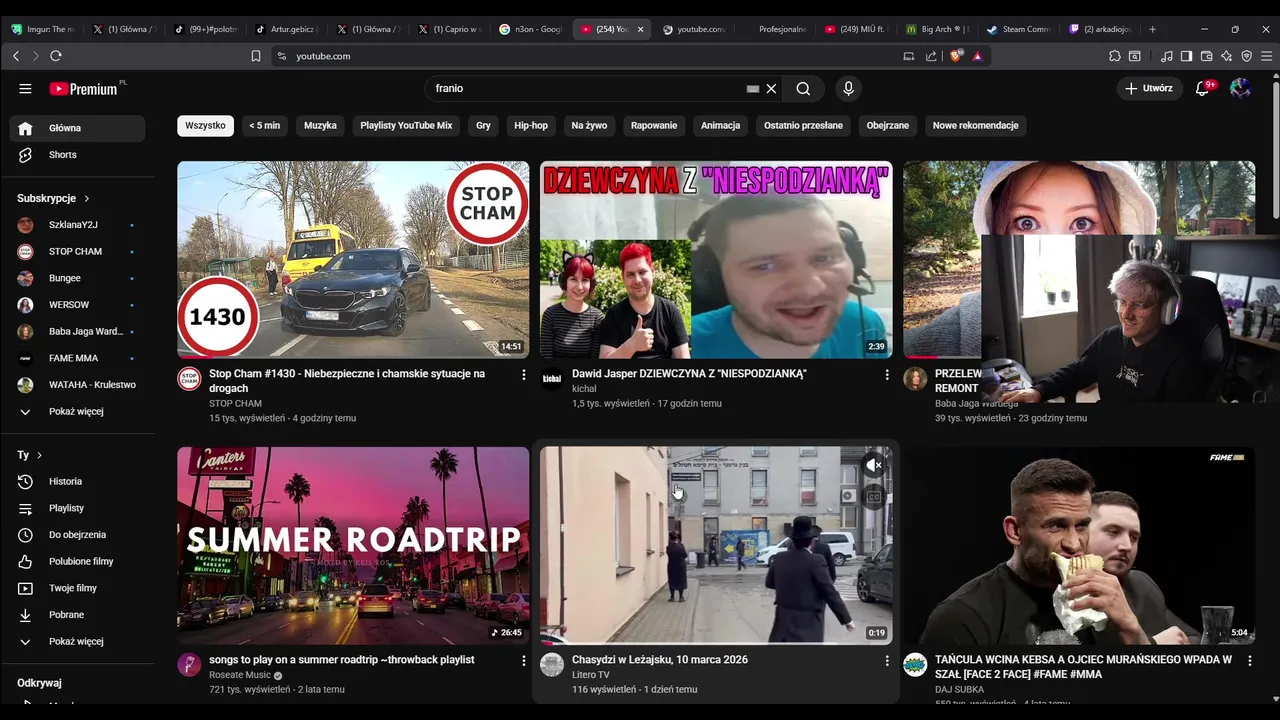Open Twoje filmy in sidebar
Image resolution: width=1280 pixels, height=720 pixels.
click(x=78, y=588)
